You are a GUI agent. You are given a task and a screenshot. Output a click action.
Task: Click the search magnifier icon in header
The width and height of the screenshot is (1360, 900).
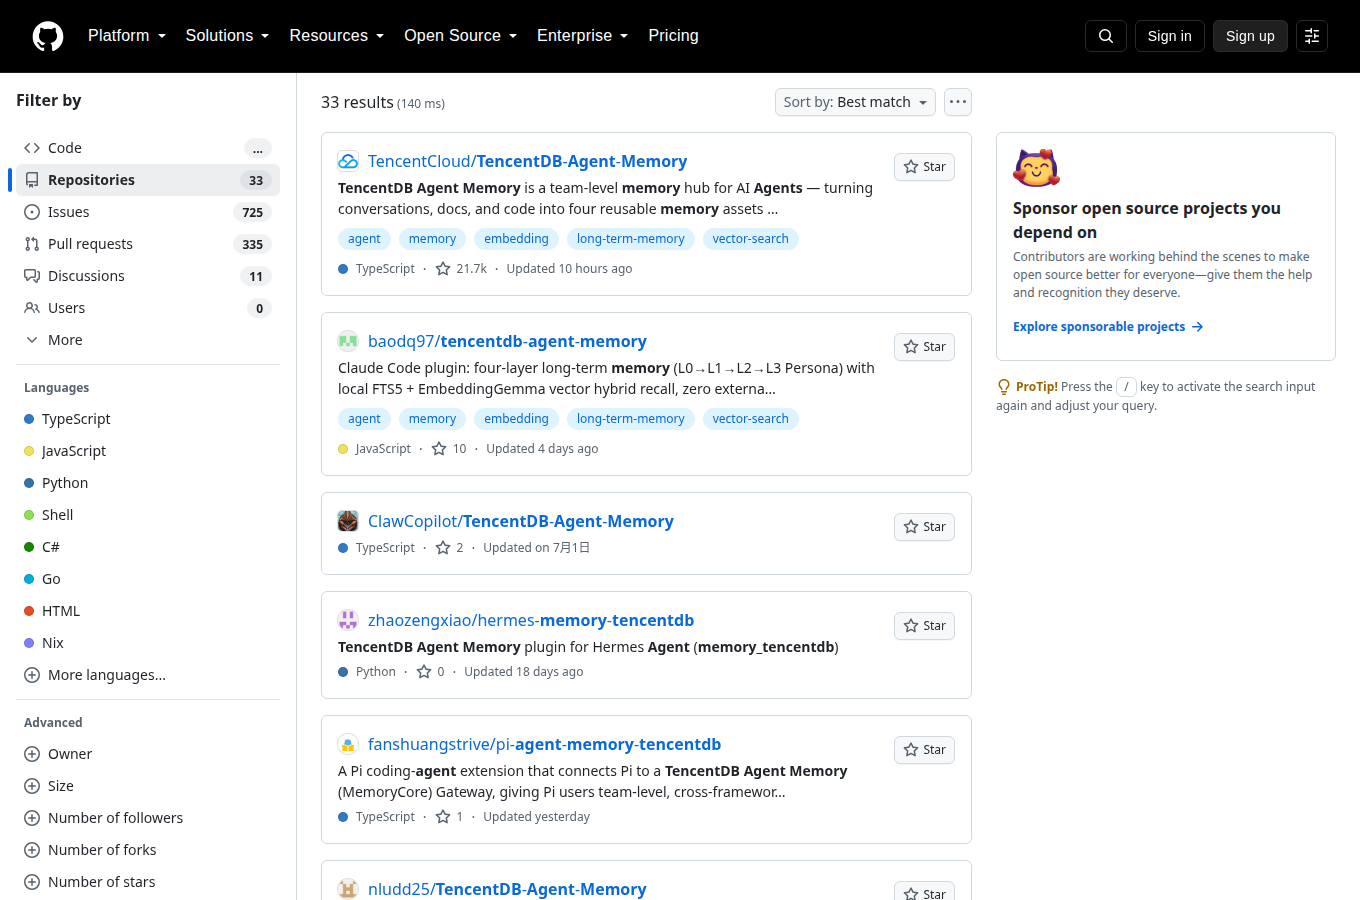(1106, 36)
